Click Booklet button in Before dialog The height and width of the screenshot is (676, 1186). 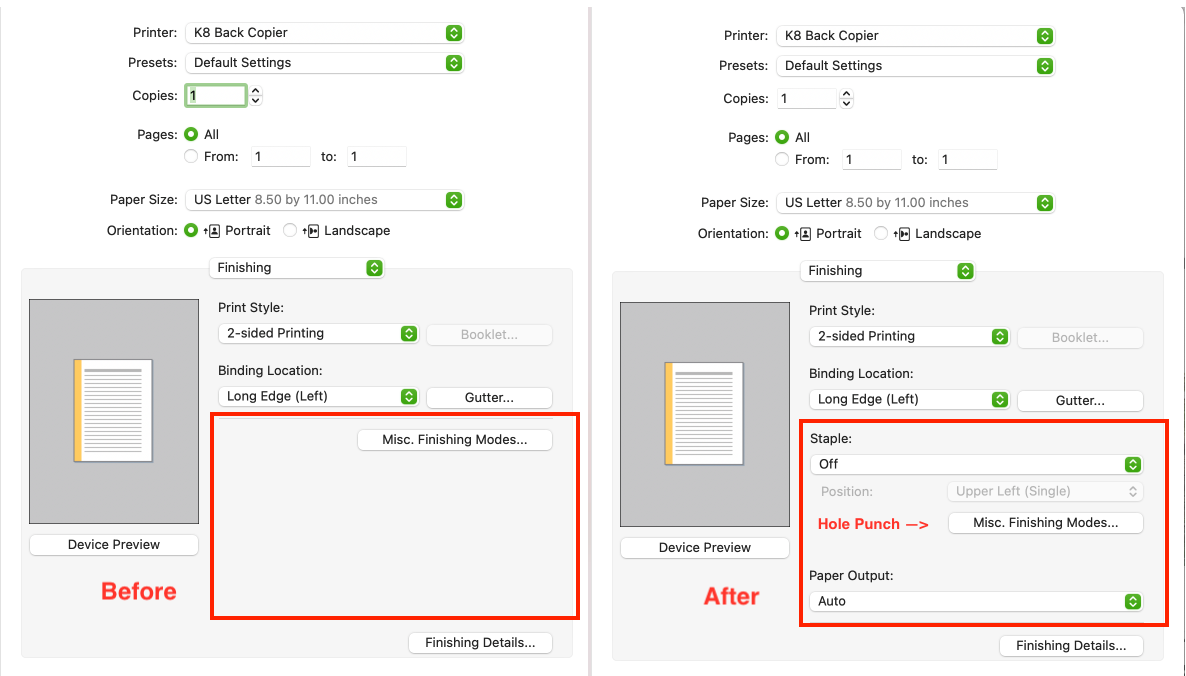coord(489,334)
